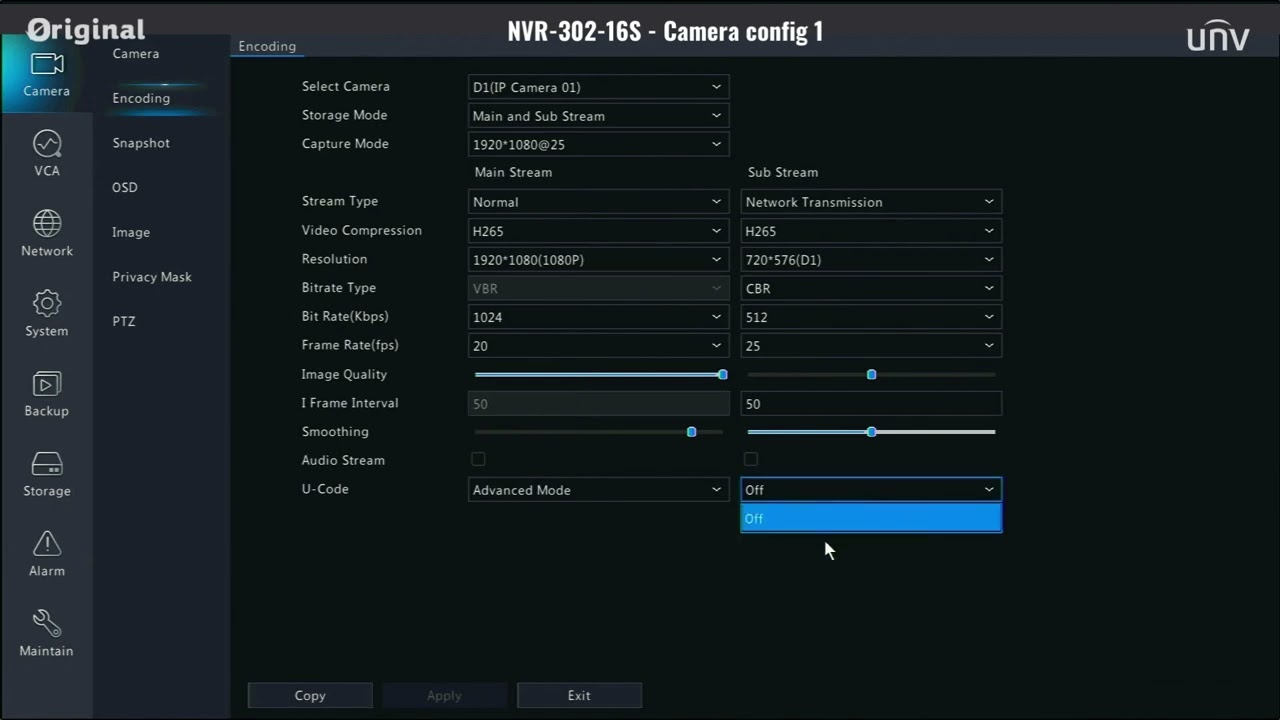
Task: Expand the Select Camera dropdown
Action: coord(598,87)
